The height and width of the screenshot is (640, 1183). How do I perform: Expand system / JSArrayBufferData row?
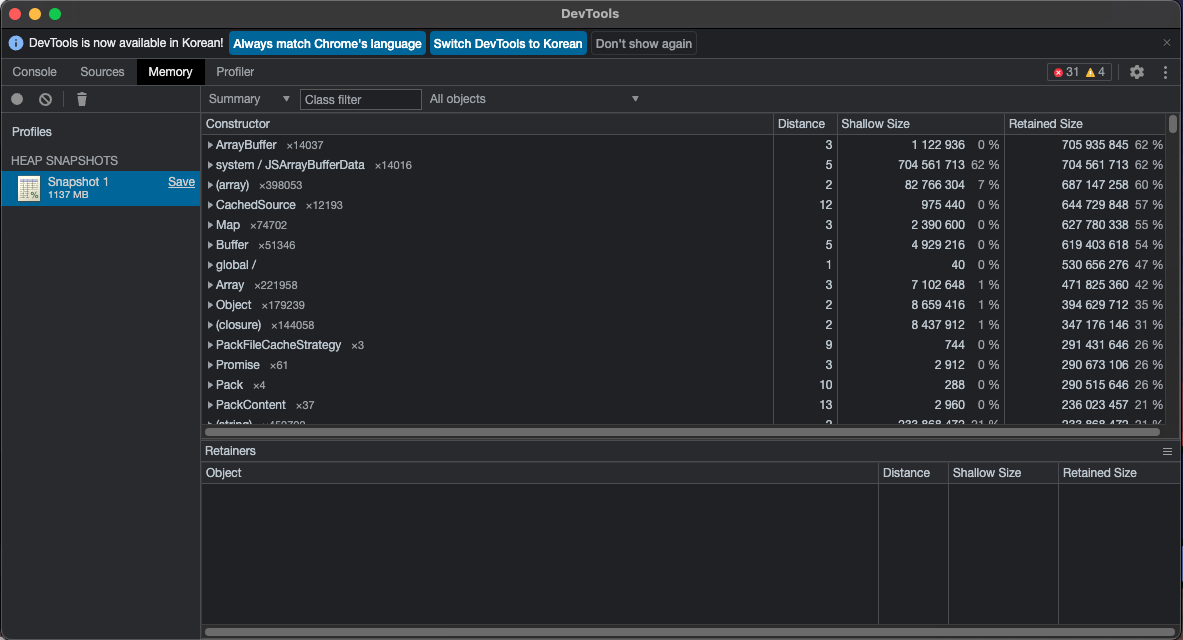pyautogui.click(x=210, y=165)
